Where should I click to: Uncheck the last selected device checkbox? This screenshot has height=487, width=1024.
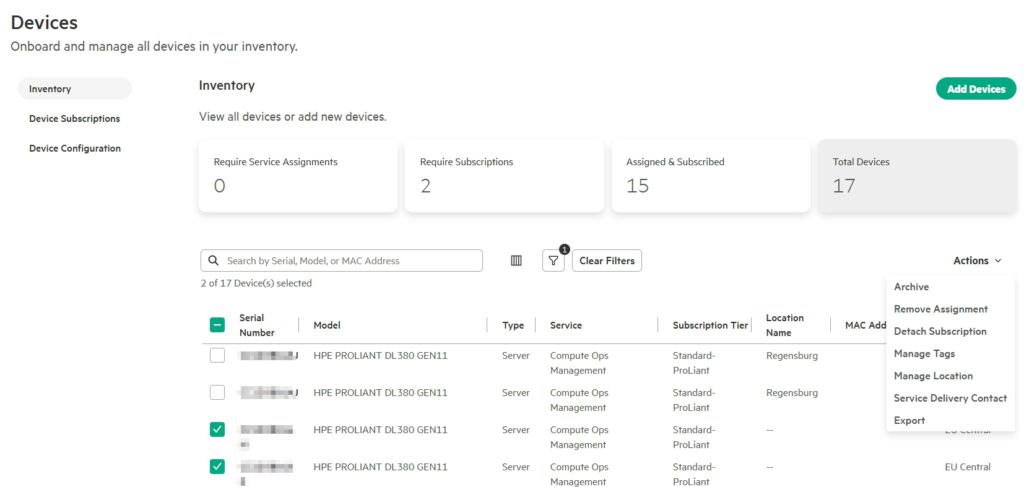(217, 467)
